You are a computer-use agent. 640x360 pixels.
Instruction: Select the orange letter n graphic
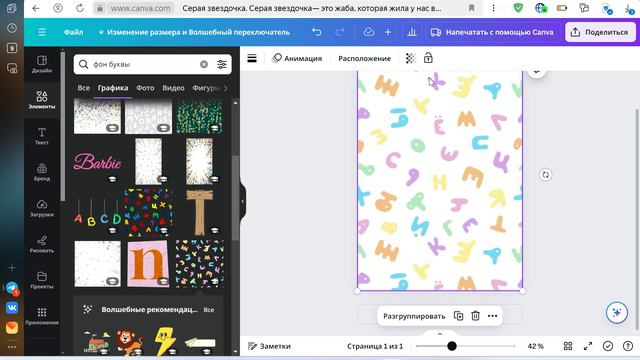pos(148,264)
